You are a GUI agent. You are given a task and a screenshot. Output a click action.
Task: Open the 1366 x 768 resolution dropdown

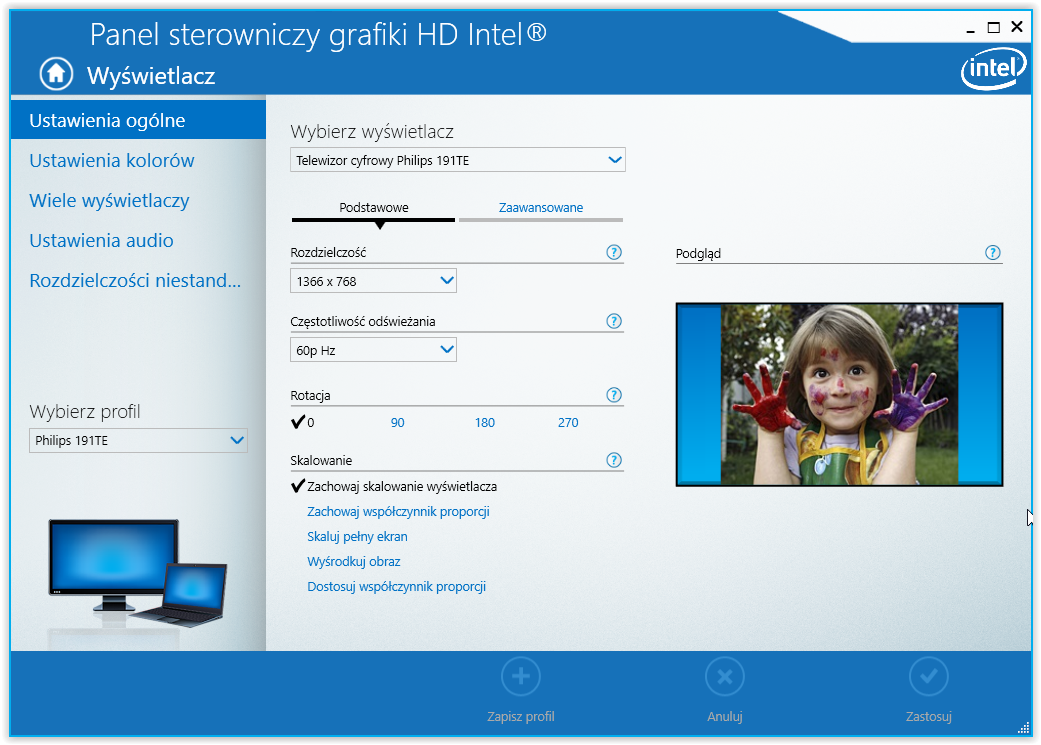[373, 281]
